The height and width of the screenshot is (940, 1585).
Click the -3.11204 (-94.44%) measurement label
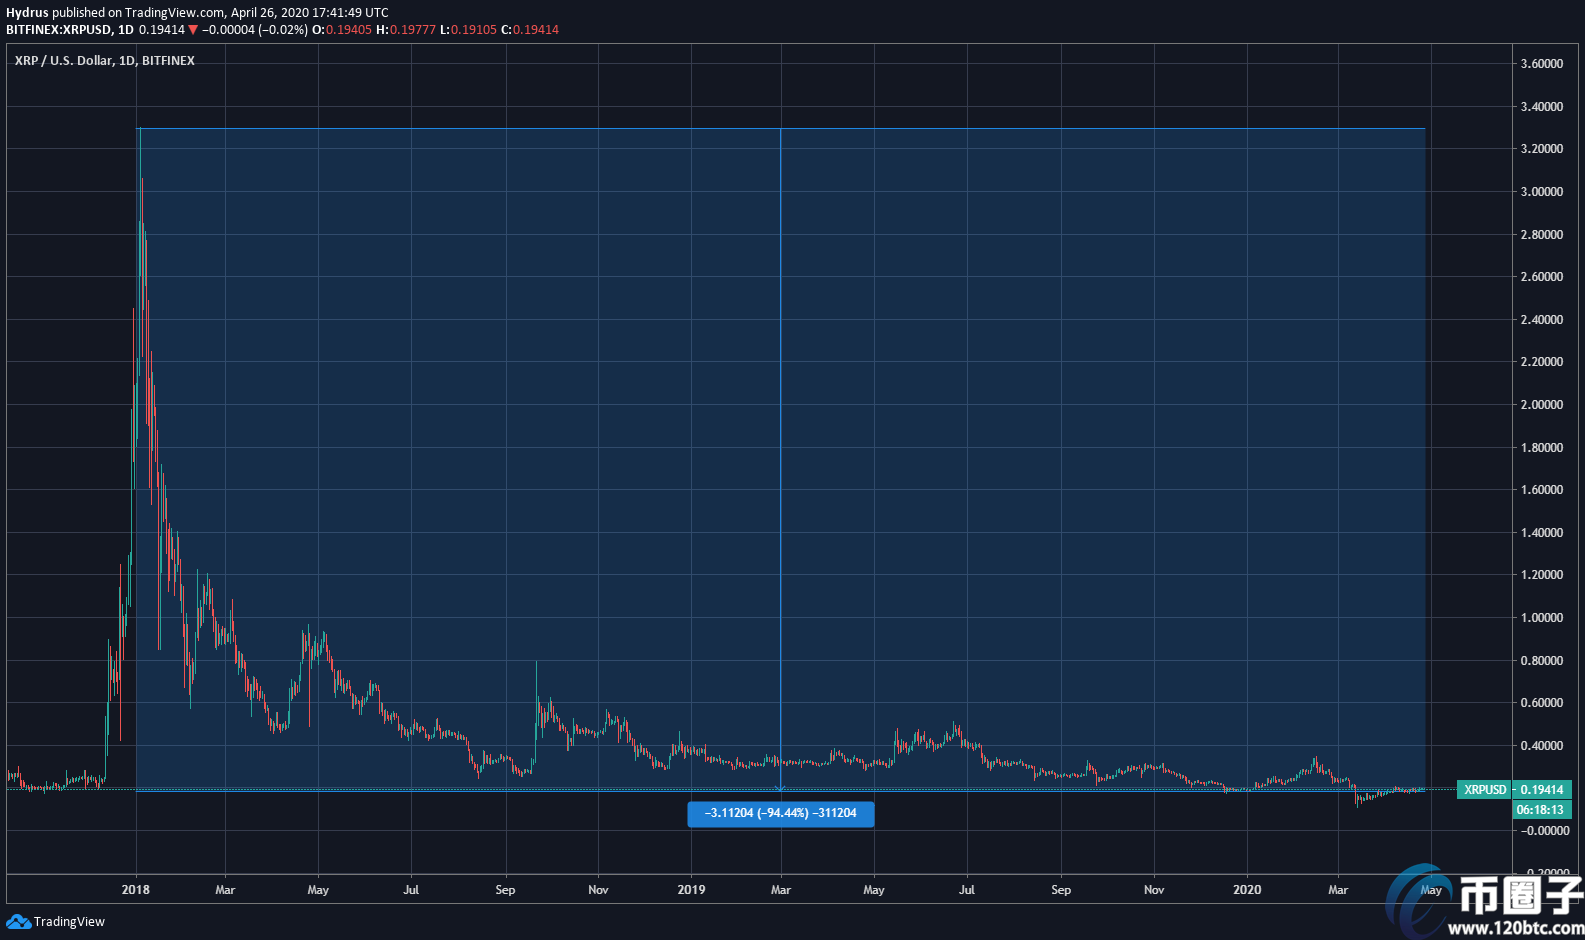pyautogui.click(x=781, y=813)
